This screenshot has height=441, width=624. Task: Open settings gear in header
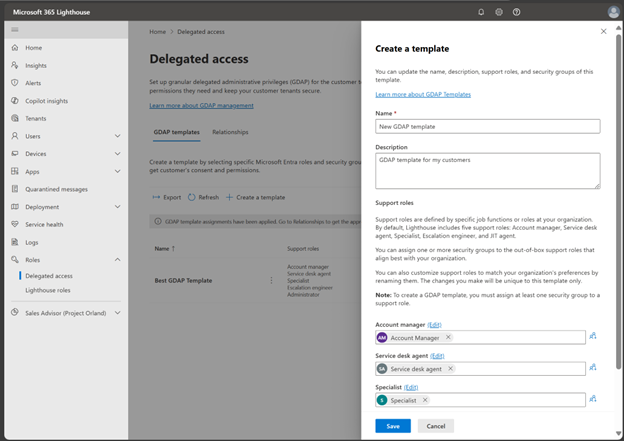pyautogui.click(x=499, y=12)
